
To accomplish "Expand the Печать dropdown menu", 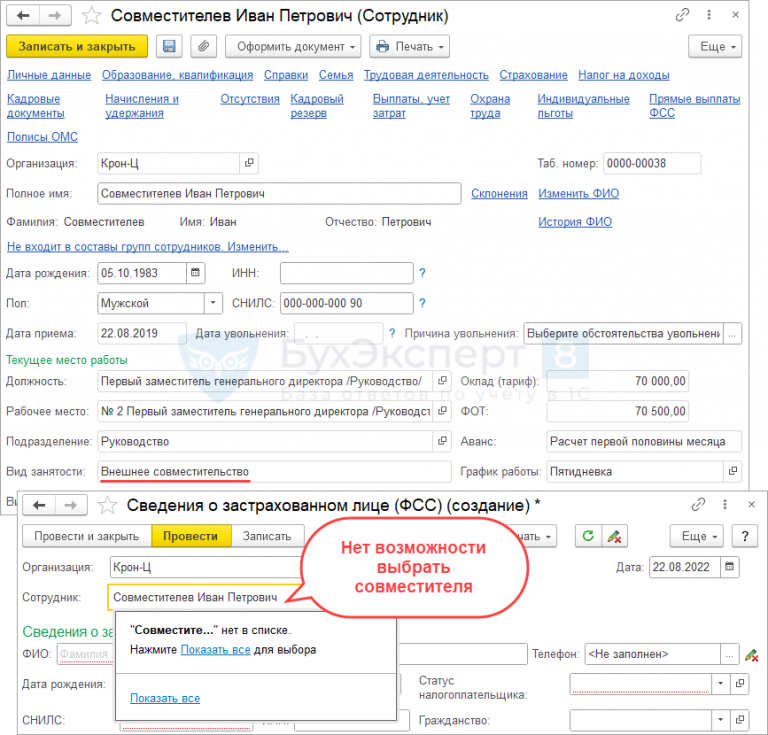I will (409, 47).
